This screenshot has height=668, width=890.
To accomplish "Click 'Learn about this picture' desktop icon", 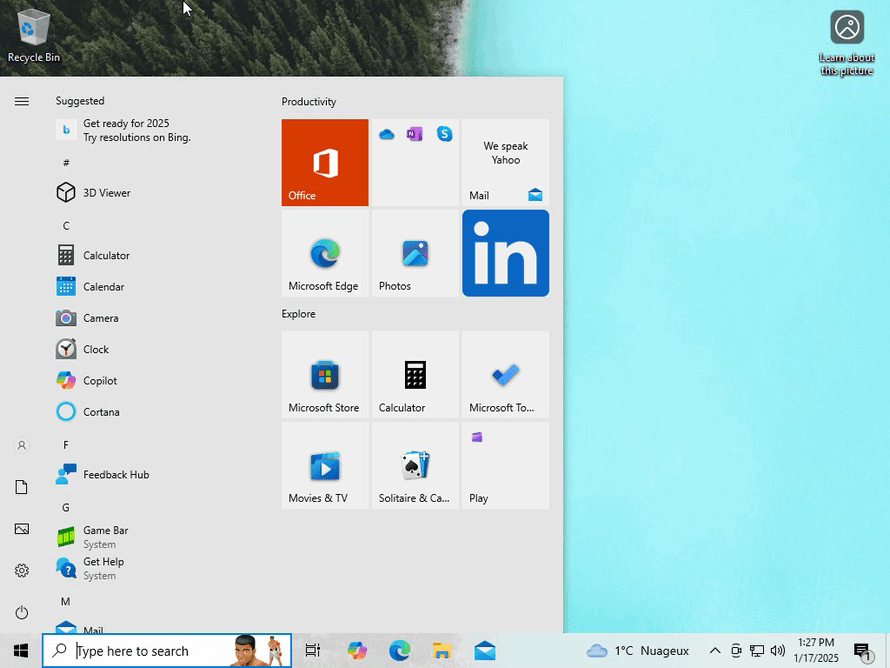I will pos(847,43).
